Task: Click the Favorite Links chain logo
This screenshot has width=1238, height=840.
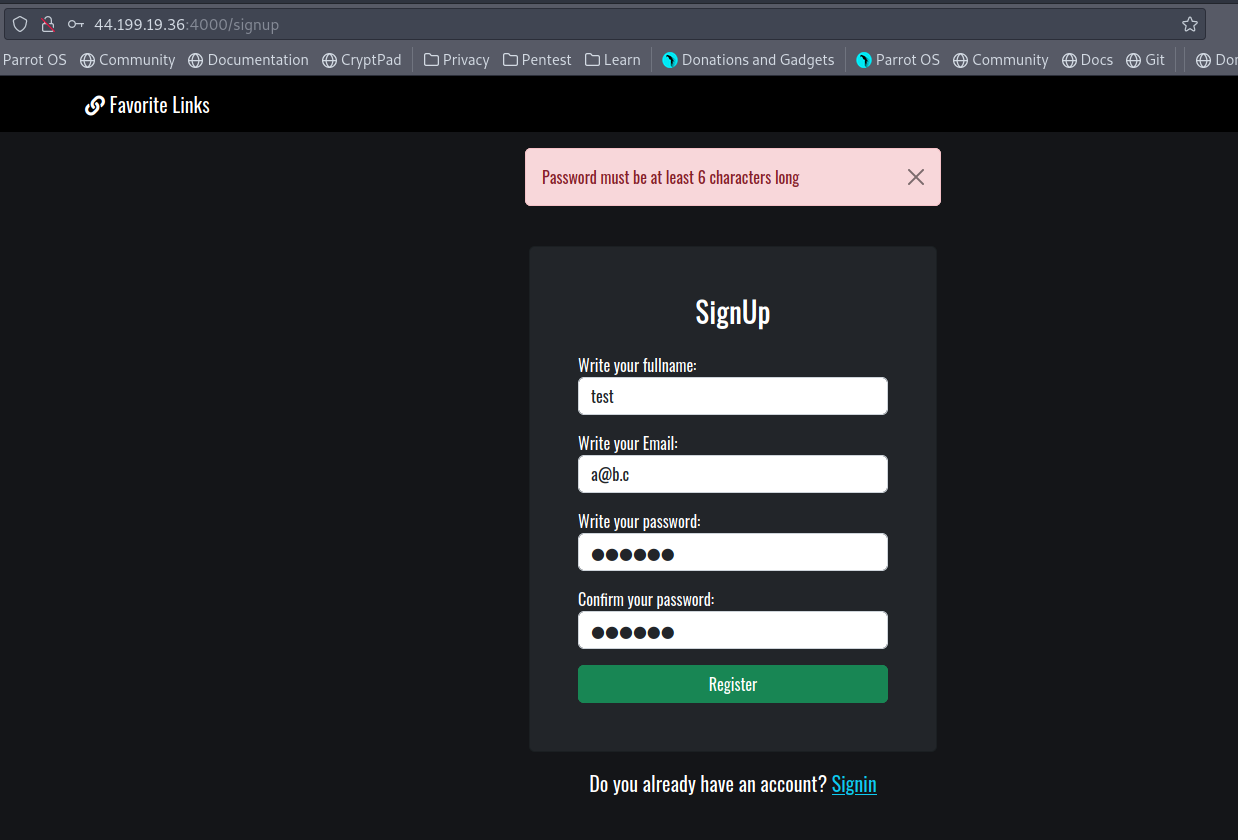Action: point(95,106)
